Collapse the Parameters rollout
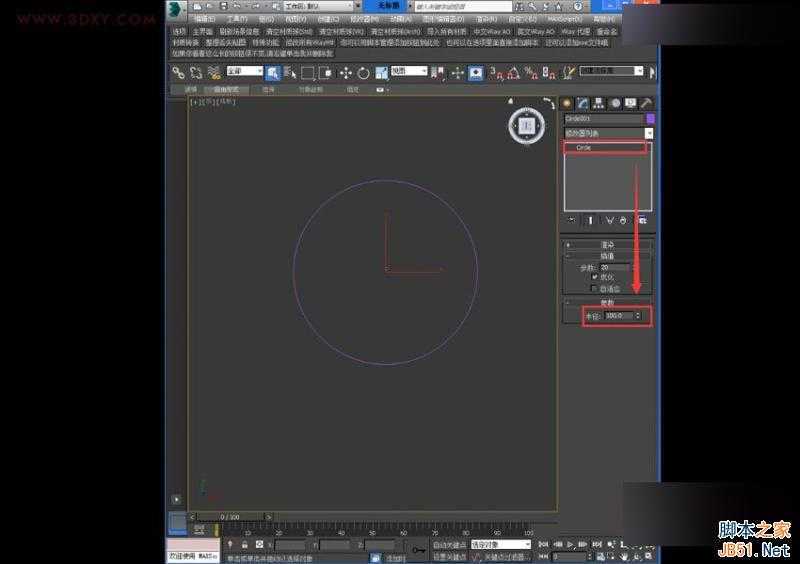Screen dimensions: 800x564 [608, 302]
